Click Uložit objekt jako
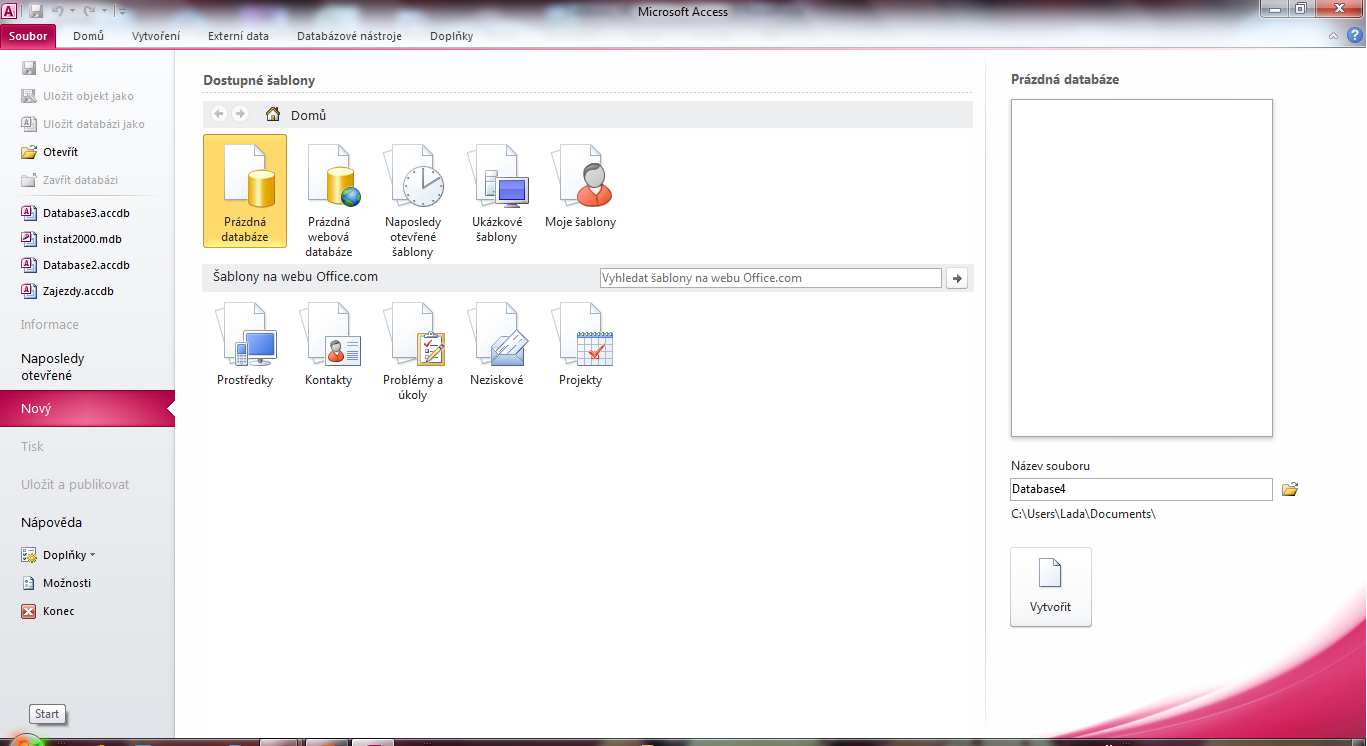Viewport: 1367px width, 746px height. pos(77,96)
